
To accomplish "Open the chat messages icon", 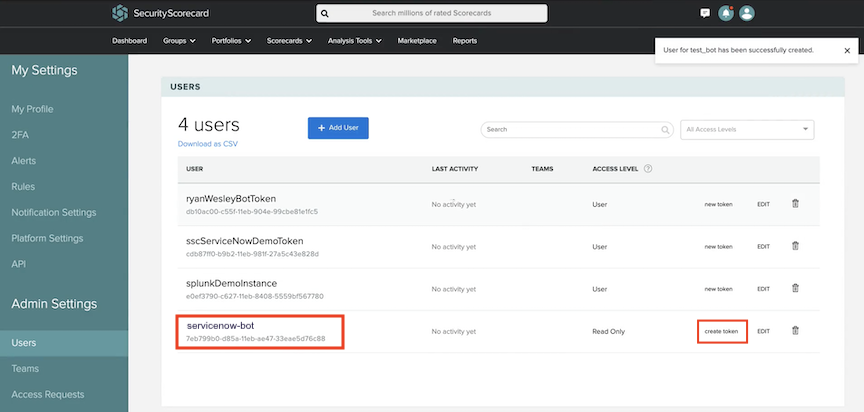I will tap(705, 13).
